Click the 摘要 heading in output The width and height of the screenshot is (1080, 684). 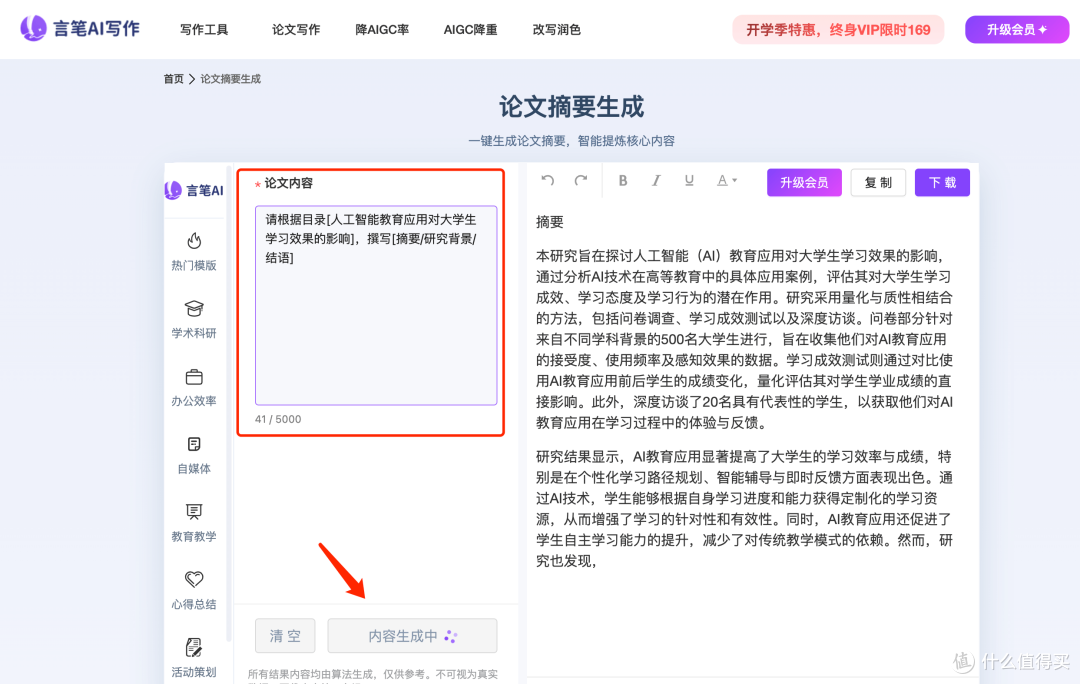pyautogui.click(x=550, y=222)
